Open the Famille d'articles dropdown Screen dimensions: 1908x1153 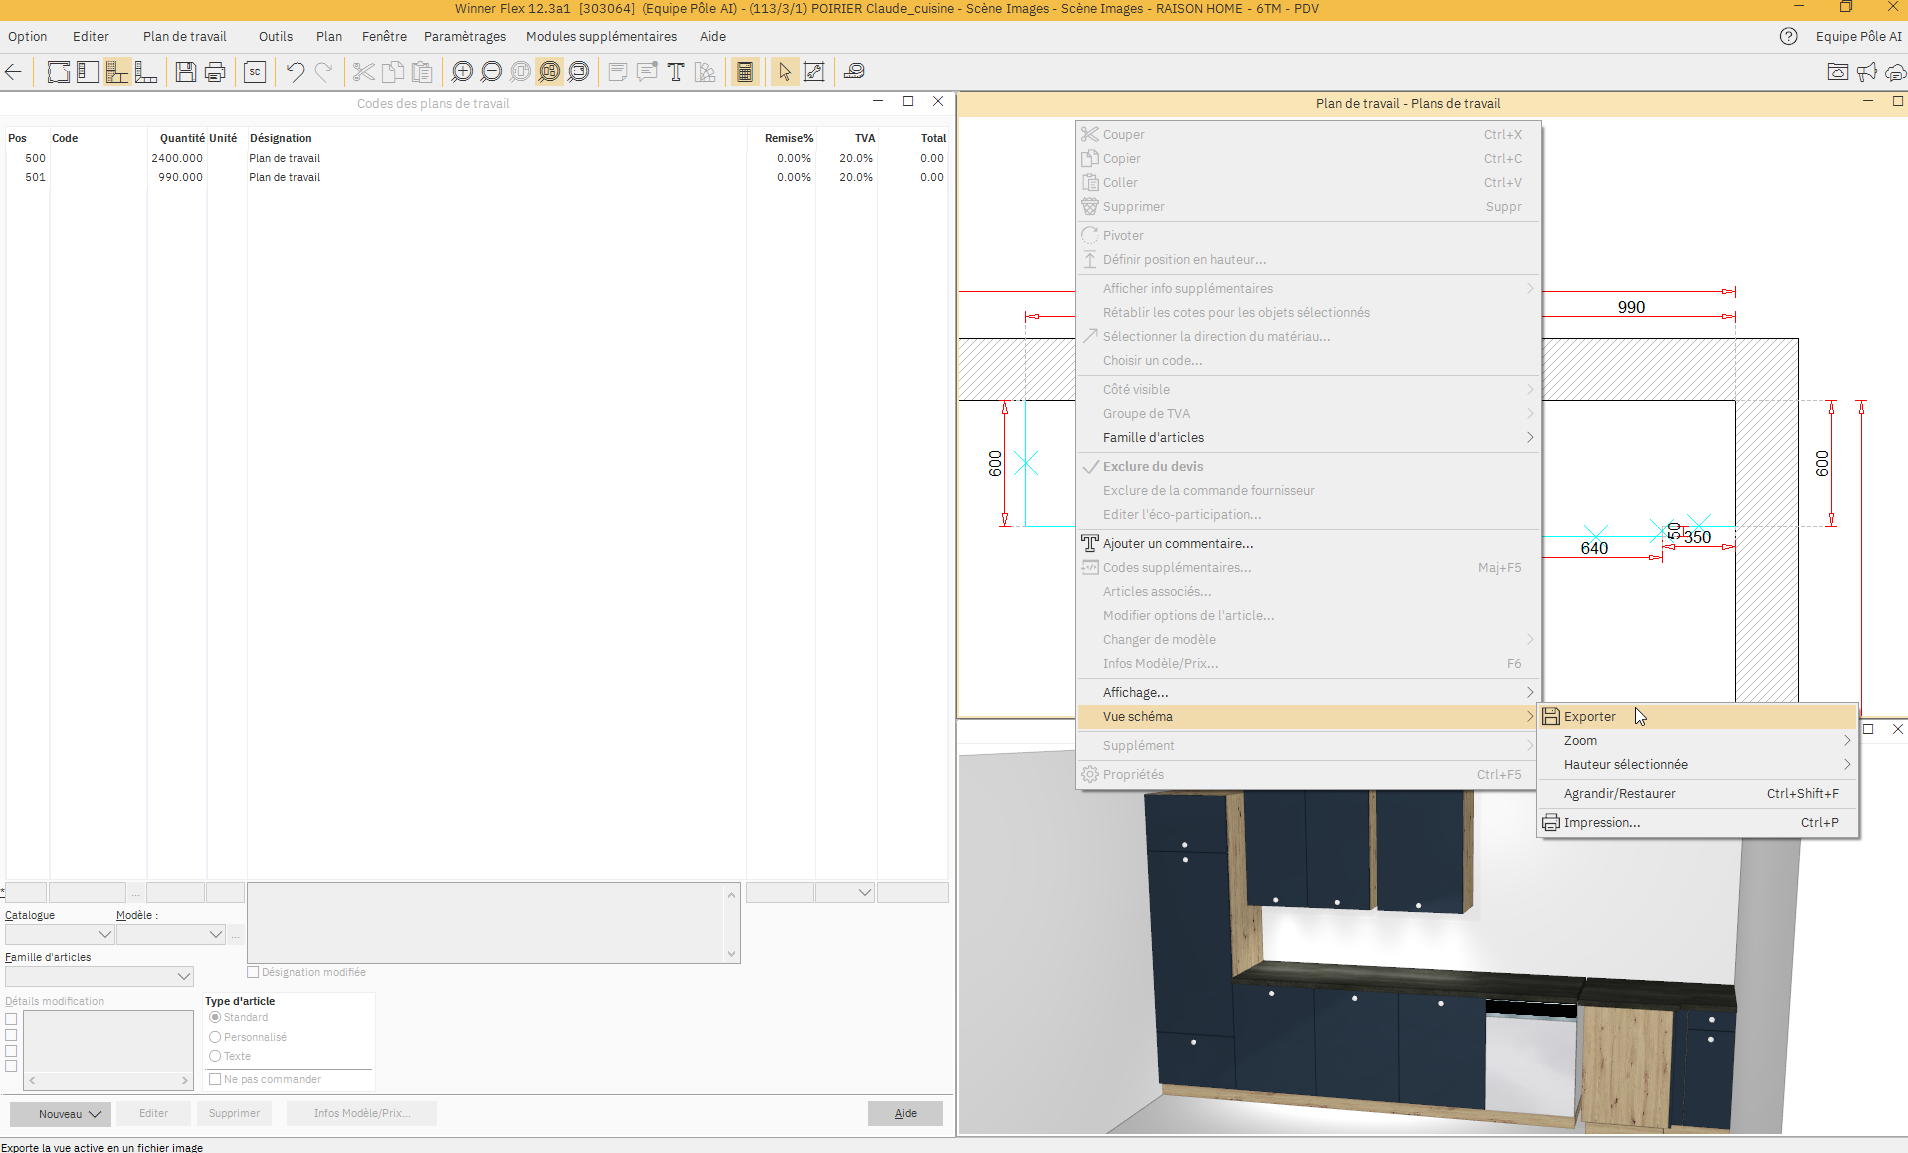pos(99,976)
